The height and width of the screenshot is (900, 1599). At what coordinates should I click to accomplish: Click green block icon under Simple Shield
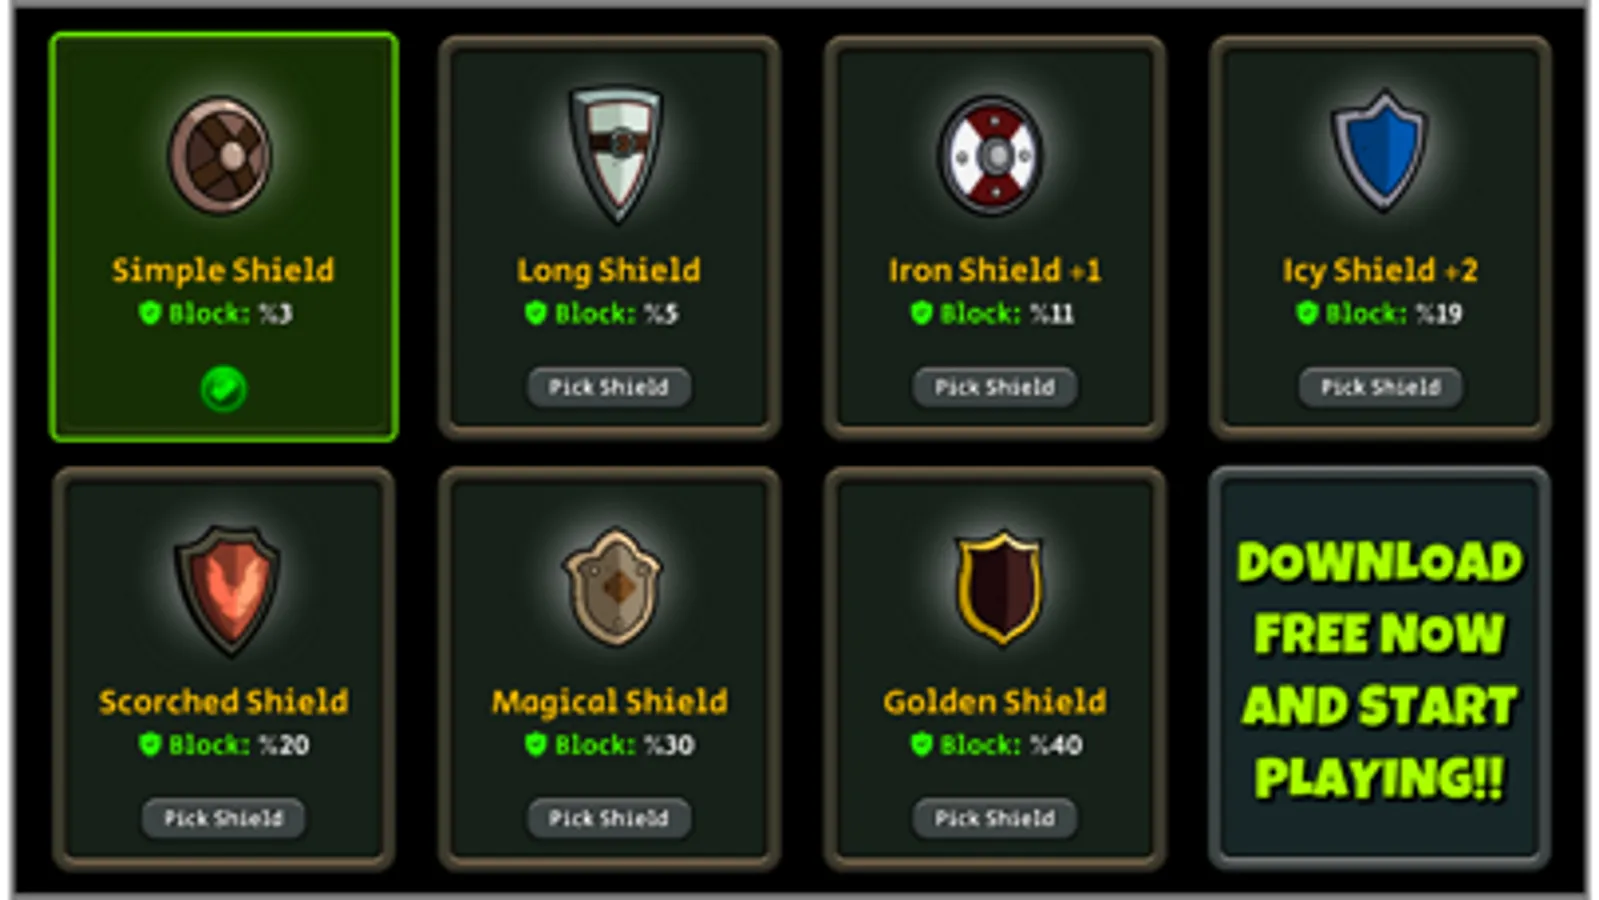pyautogui.click(x=149, y=314)
